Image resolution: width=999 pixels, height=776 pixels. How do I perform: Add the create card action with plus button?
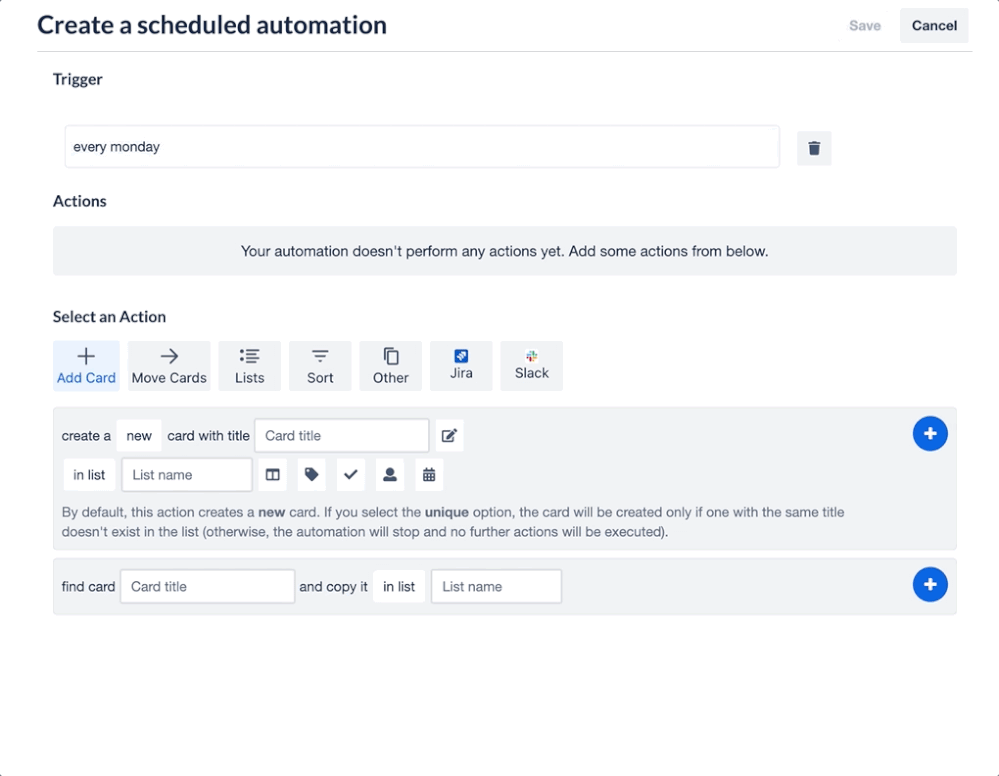click(x=930, y=434)
